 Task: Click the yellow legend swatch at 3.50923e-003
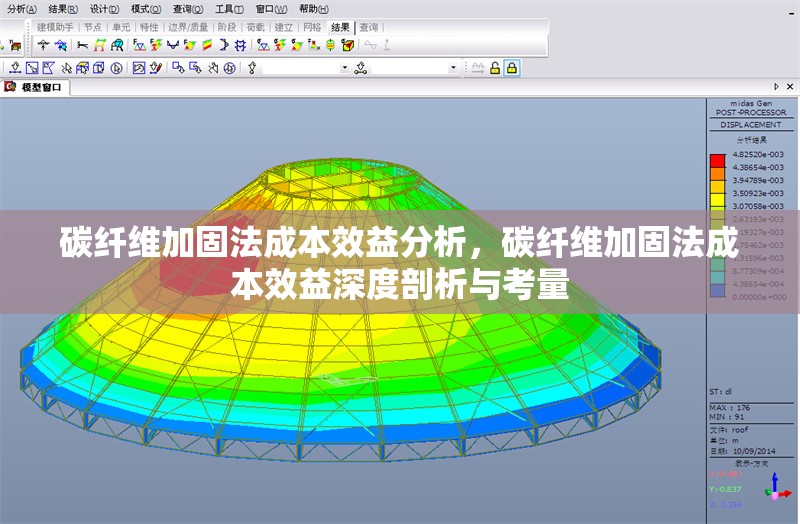pos(717,200)
